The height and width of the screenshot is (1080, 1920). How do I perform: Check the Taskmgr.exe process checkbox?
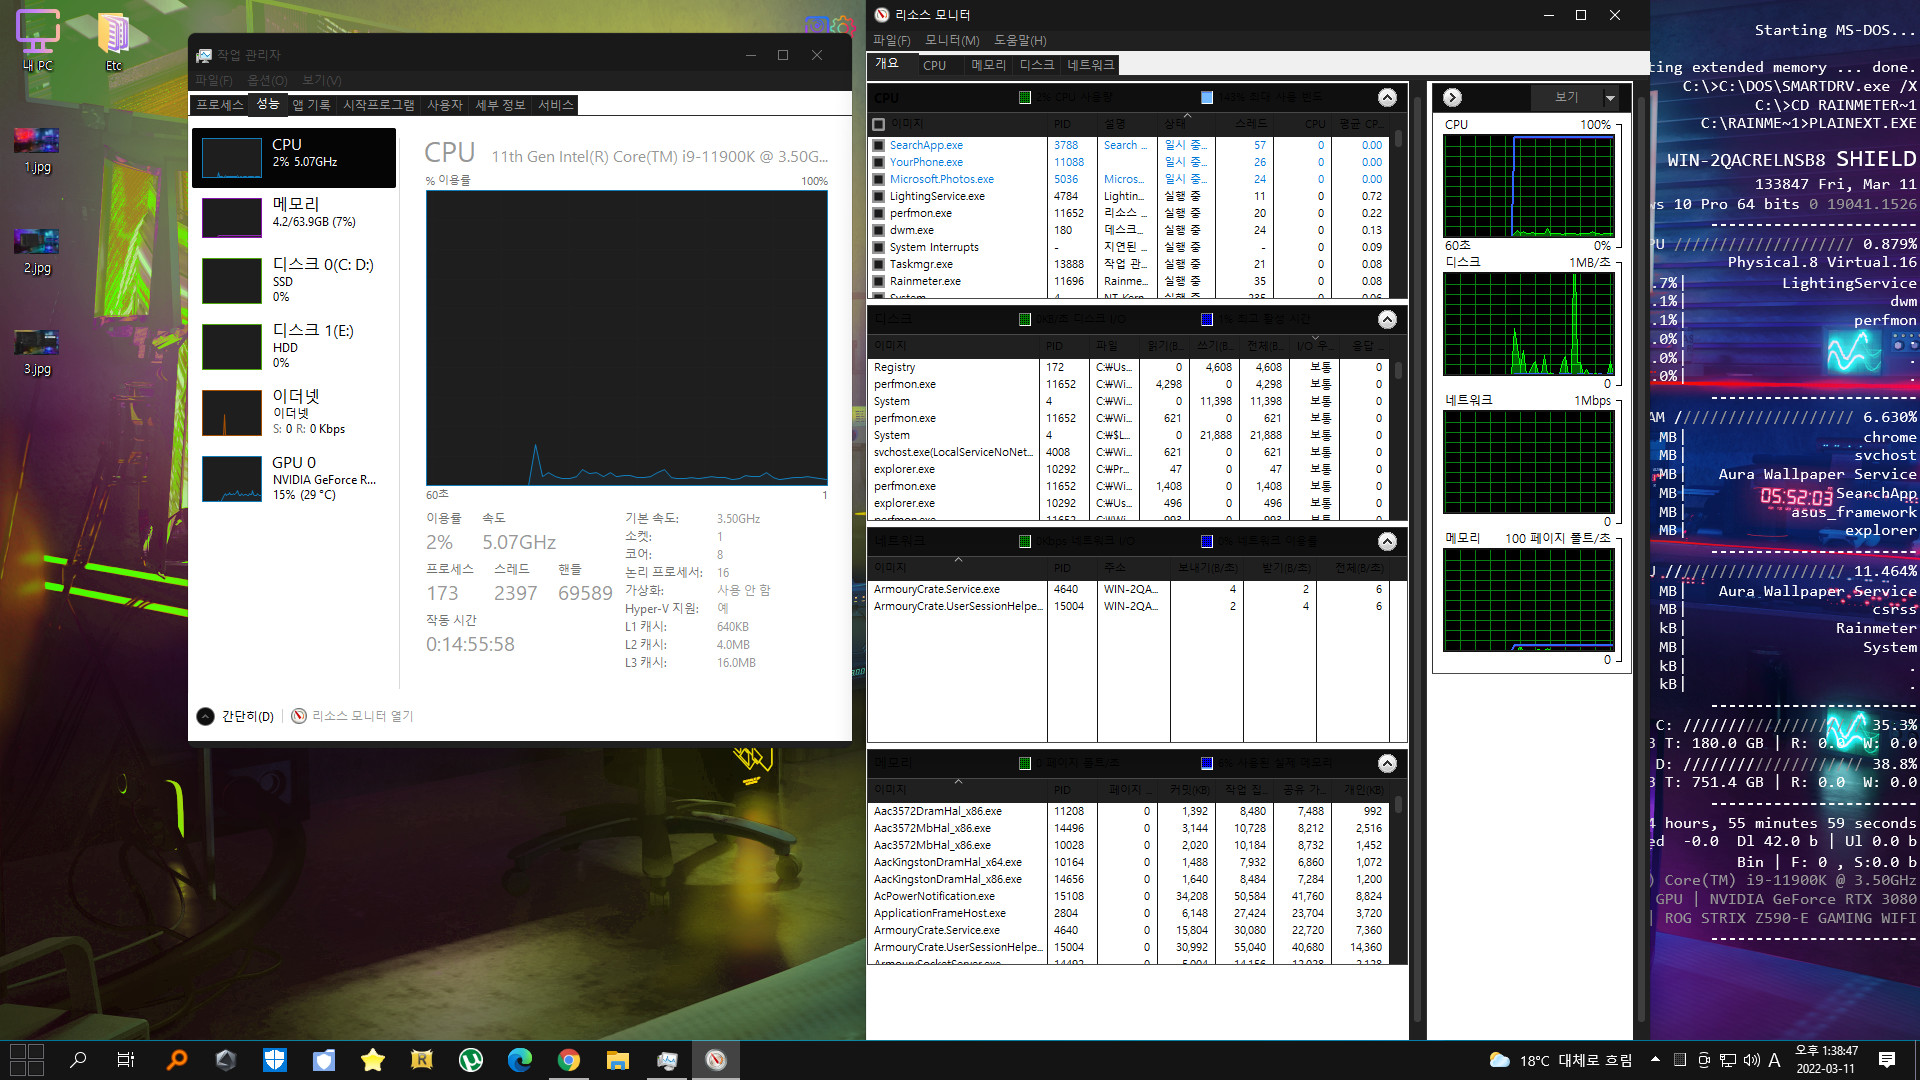[878, 265]
